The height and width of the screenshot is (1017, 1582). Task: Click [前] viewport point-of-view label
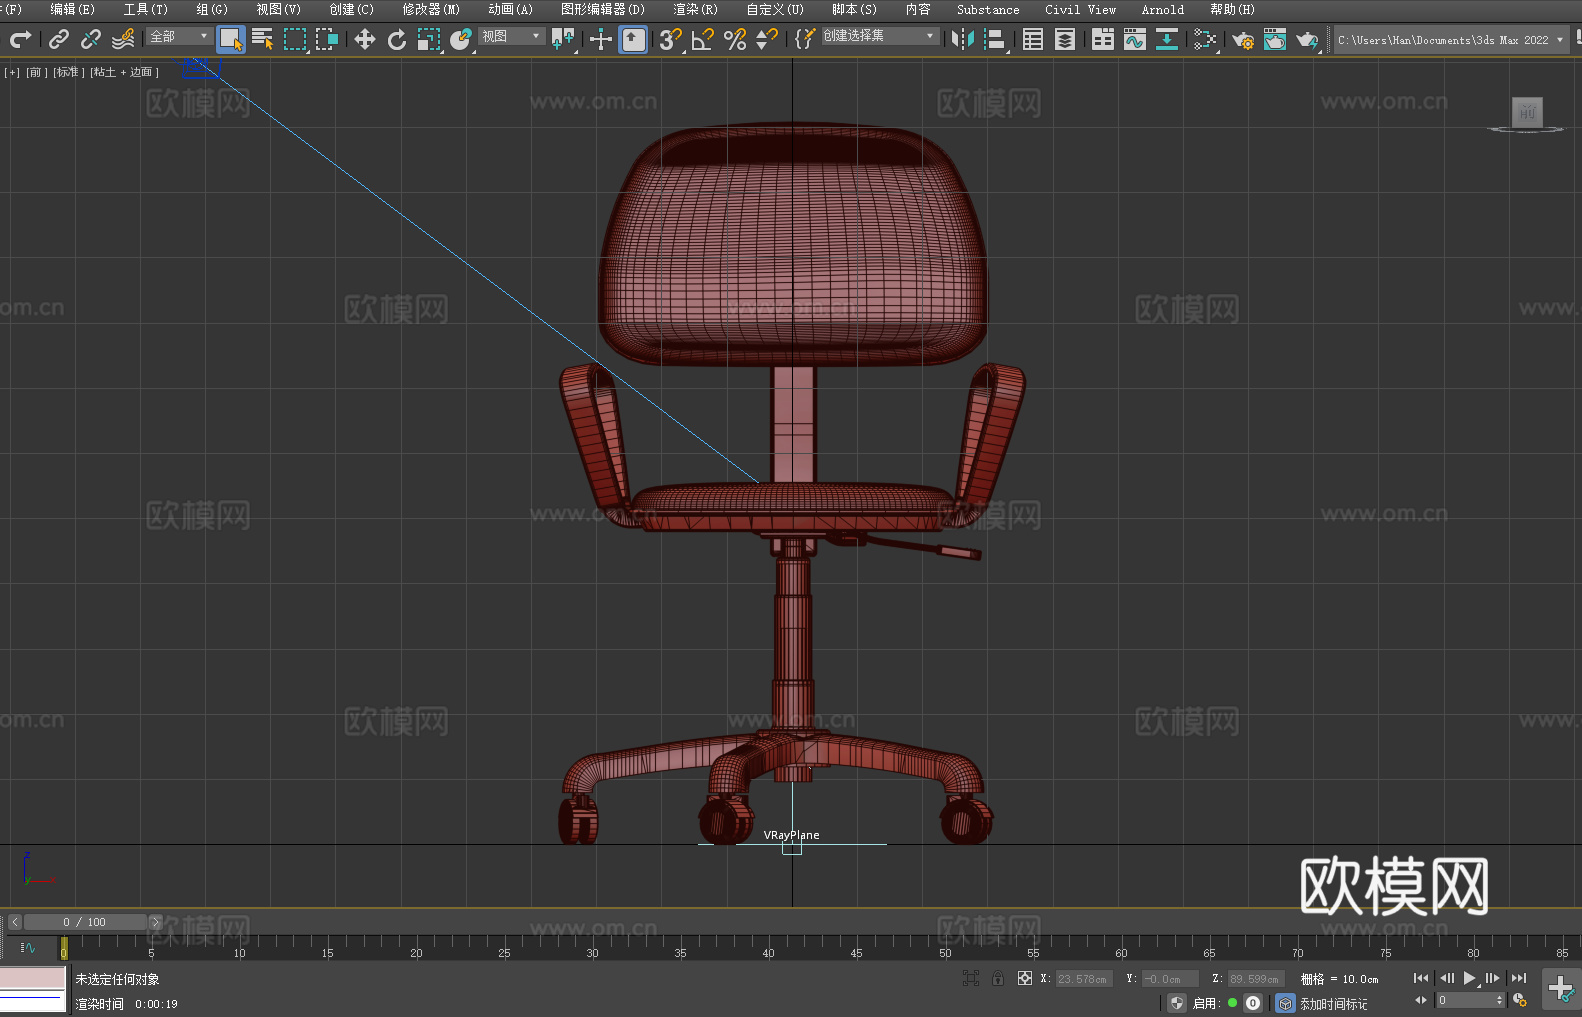pyautogui.click(x=35, y=72)
